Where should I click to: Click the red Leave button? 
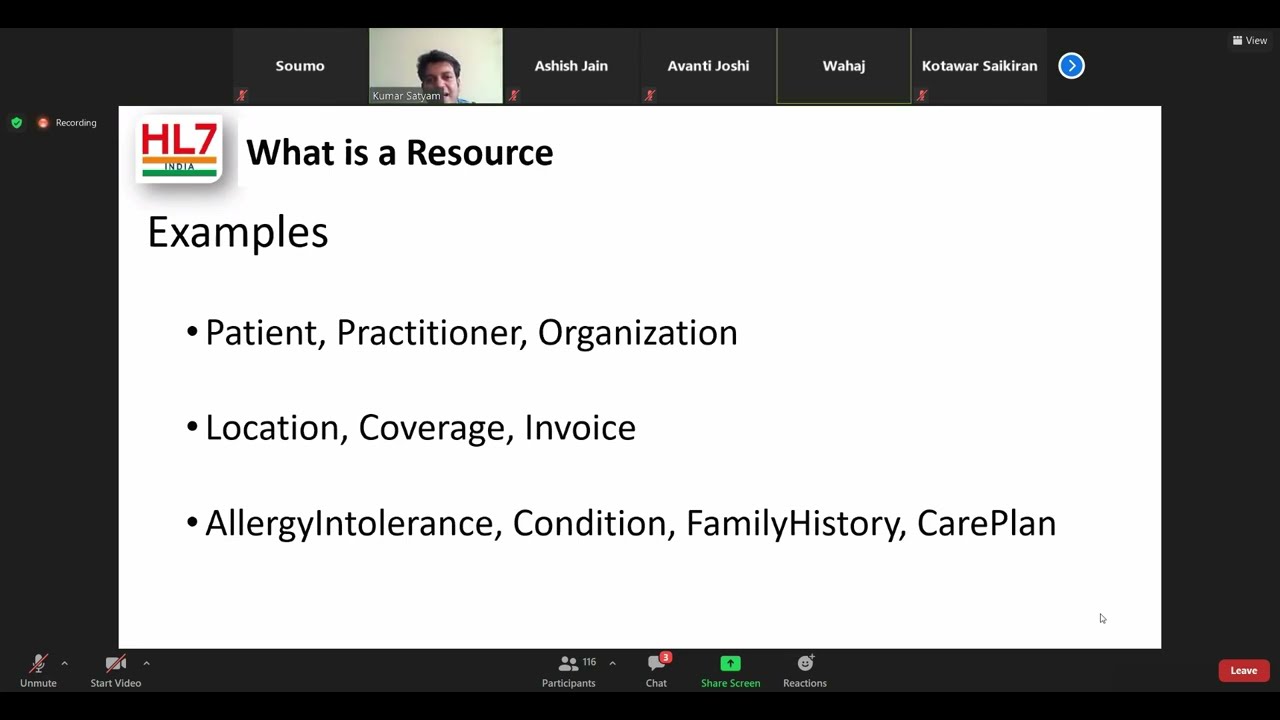[1244, 671]
